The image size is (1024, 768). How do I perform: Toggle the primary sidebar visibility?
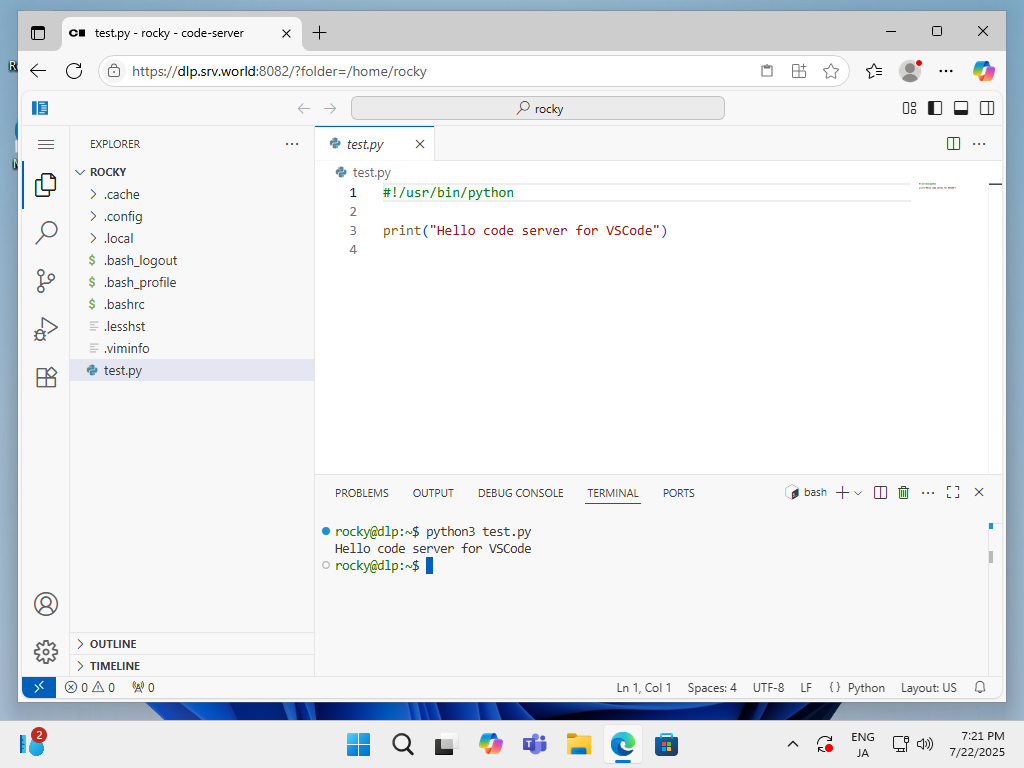pyautogui.click(x=934, y=107)
